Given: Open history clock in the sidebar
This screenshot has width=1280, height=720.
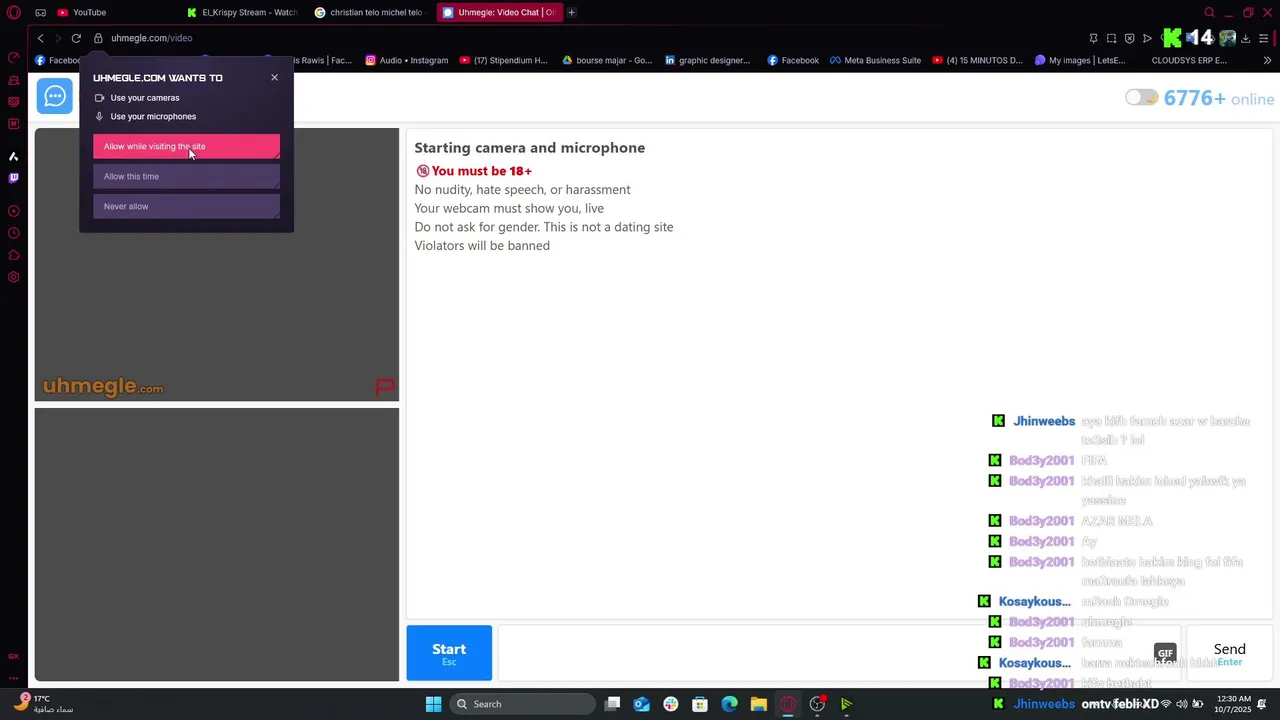Looking at the screenshot, I should [x=14, y=233].
